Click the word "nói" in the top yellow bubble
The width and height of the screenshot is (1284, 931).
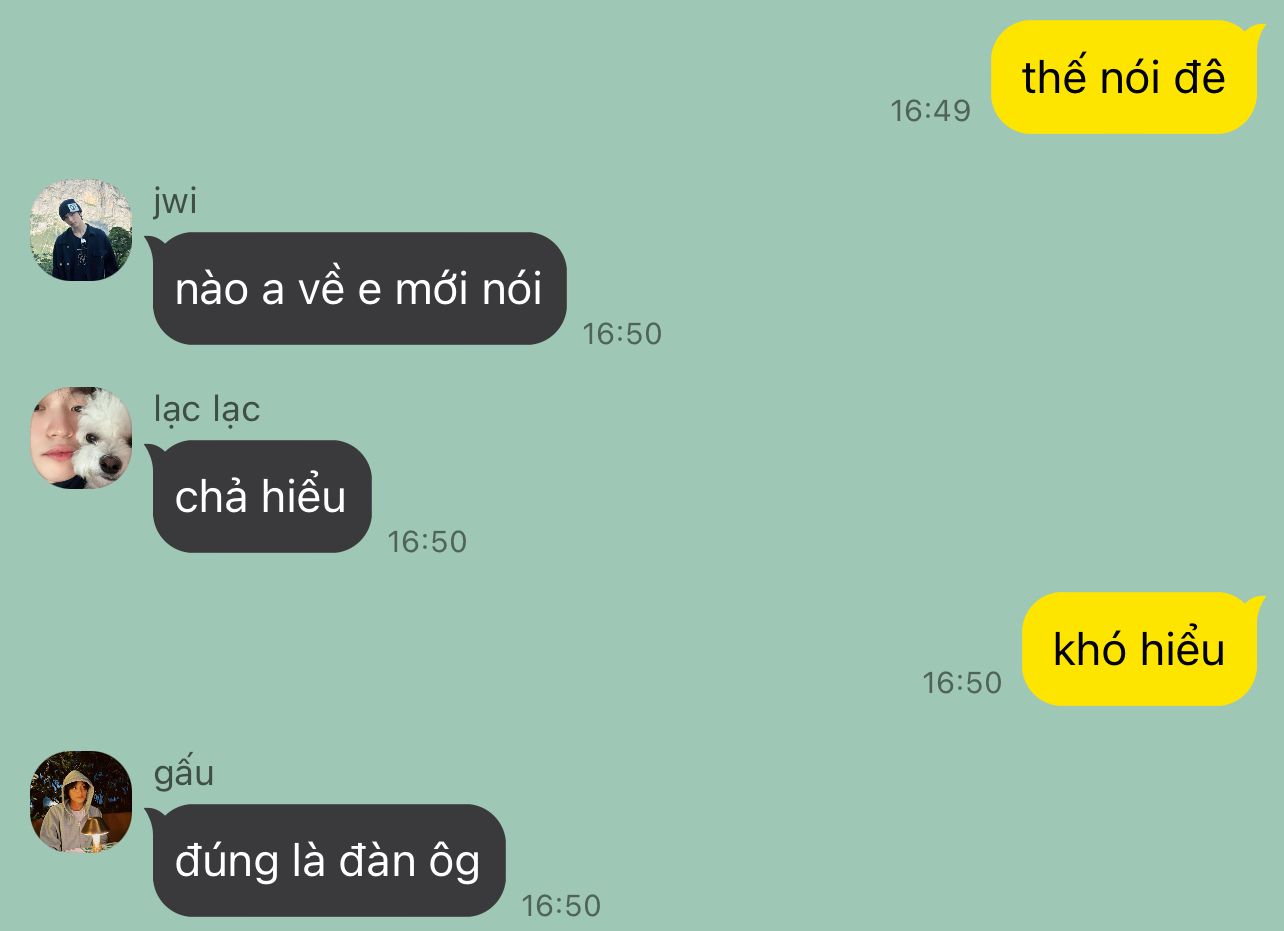[x=1124, y=77]
